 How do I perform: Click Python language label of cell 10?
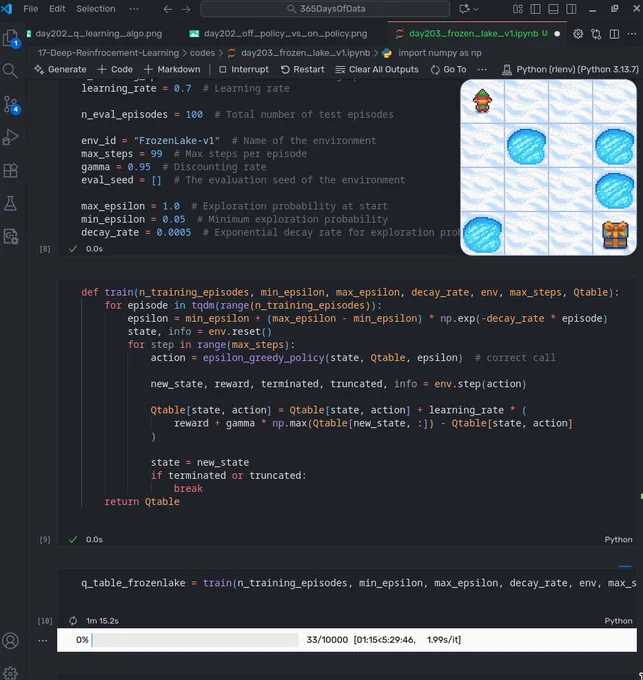tap(618, 621)
